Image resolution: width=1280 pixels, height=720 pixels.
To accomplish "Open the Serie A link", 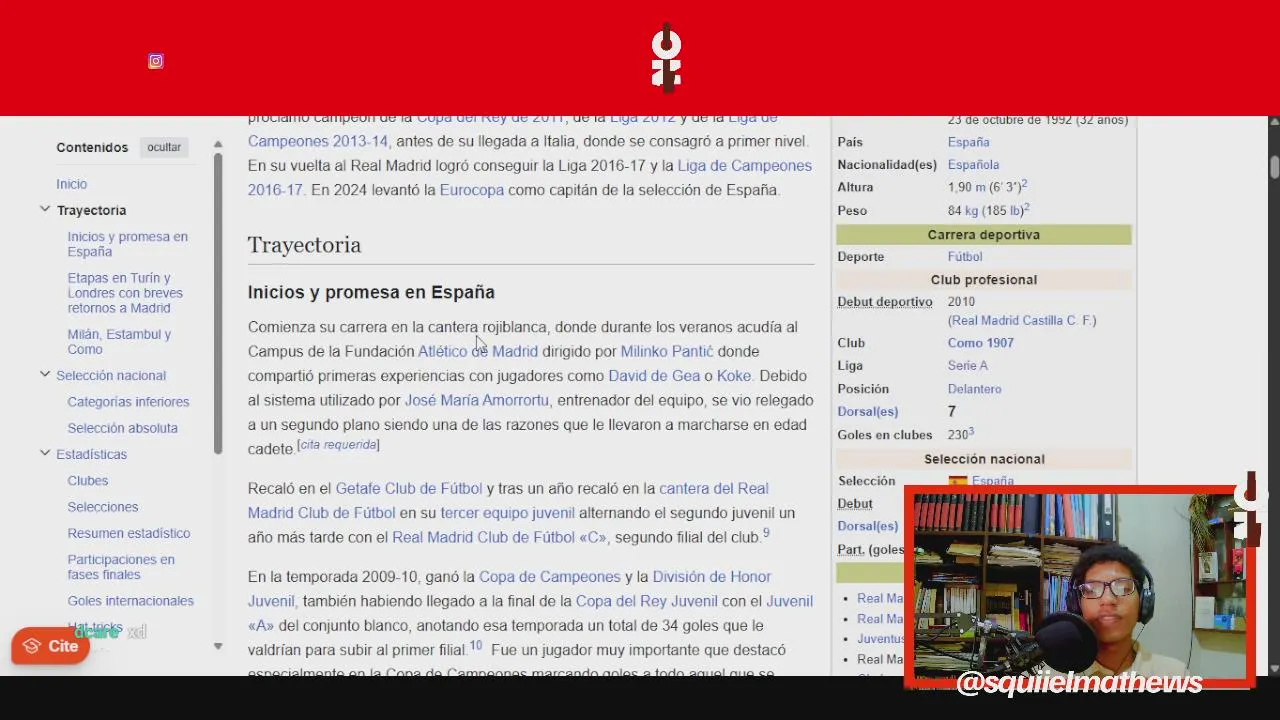I will tap(968, 366).
